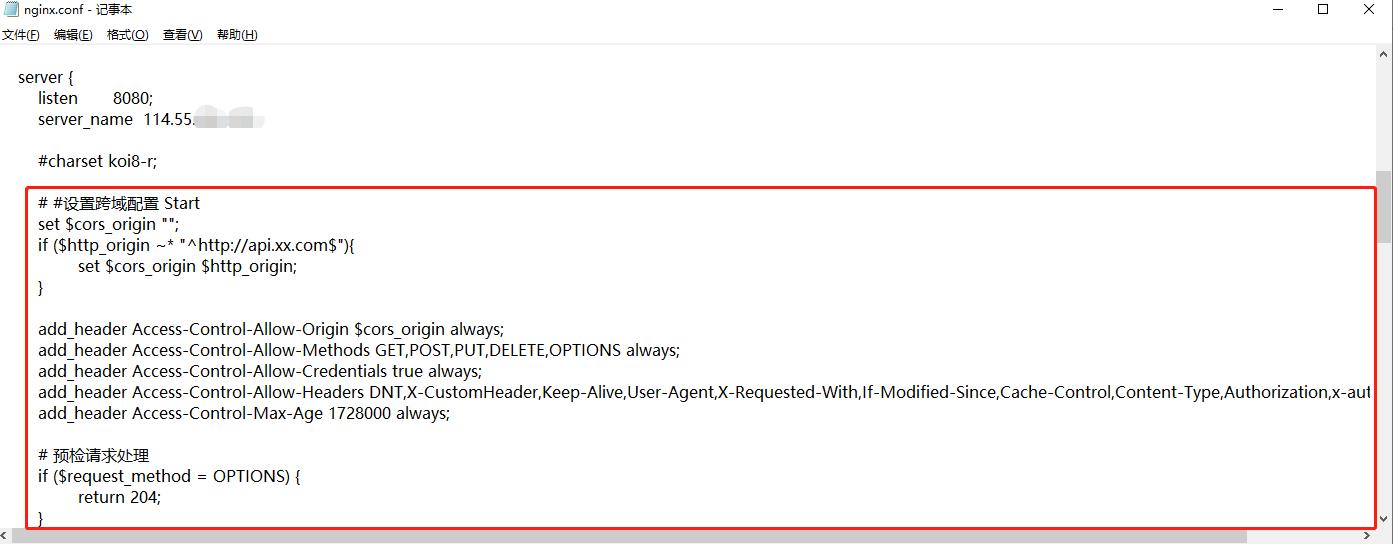The width and height of the screenshot is (1393, 544).
Task: Click the vertical scrollbar up arrow
Action: [x=1384, y=52]
